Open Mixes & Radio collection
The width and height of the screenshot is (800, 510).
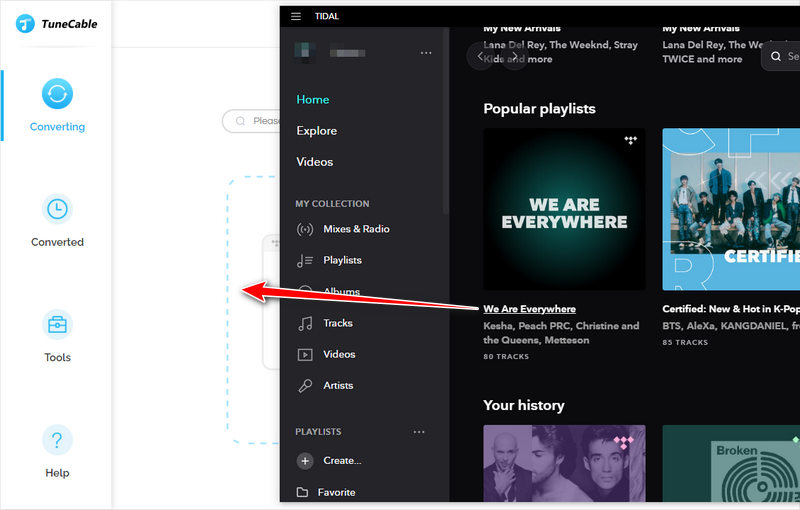[x=356, y=229]
